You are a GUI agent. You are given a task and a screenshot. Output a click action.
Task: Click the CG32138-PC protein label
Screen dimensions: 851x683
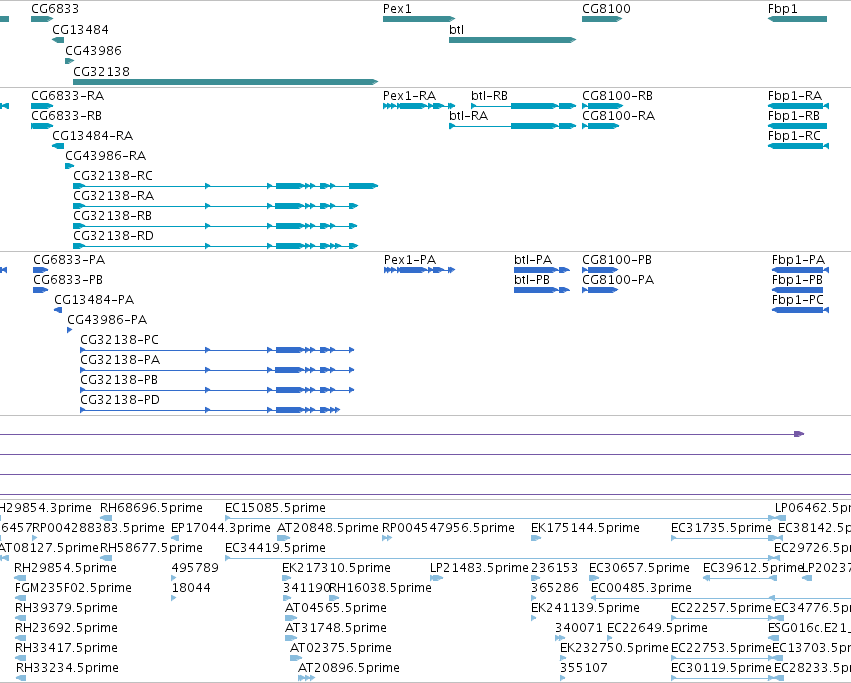[119, 340]
